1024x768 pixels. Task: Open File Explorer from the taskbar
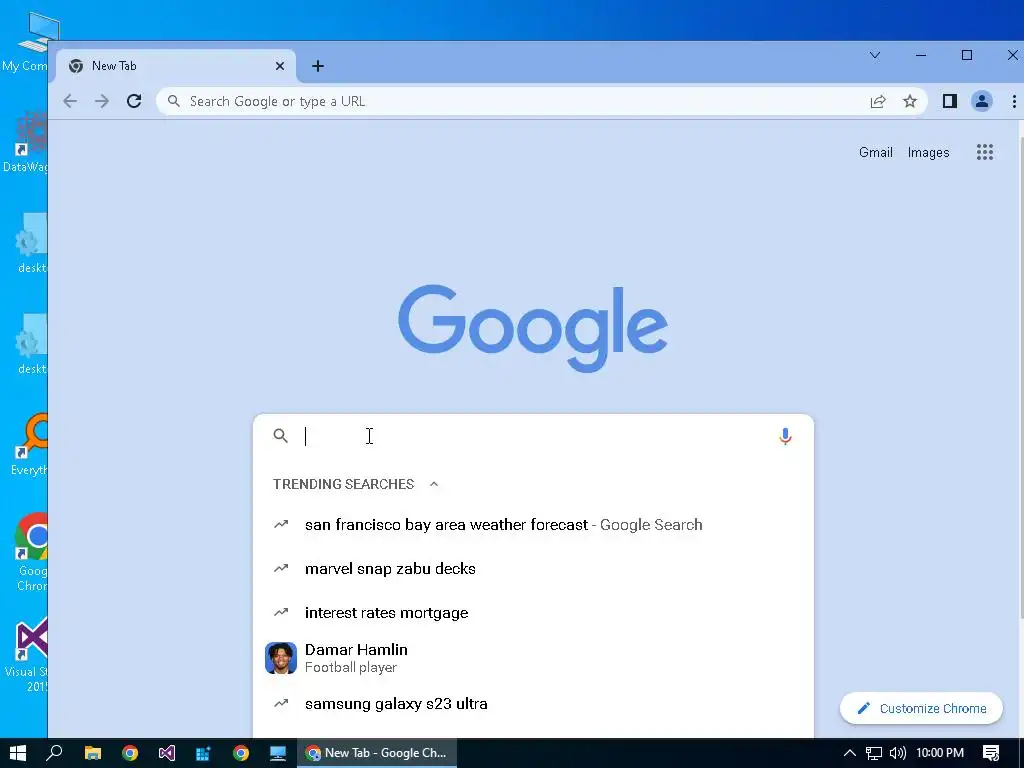tap(93, 753)
